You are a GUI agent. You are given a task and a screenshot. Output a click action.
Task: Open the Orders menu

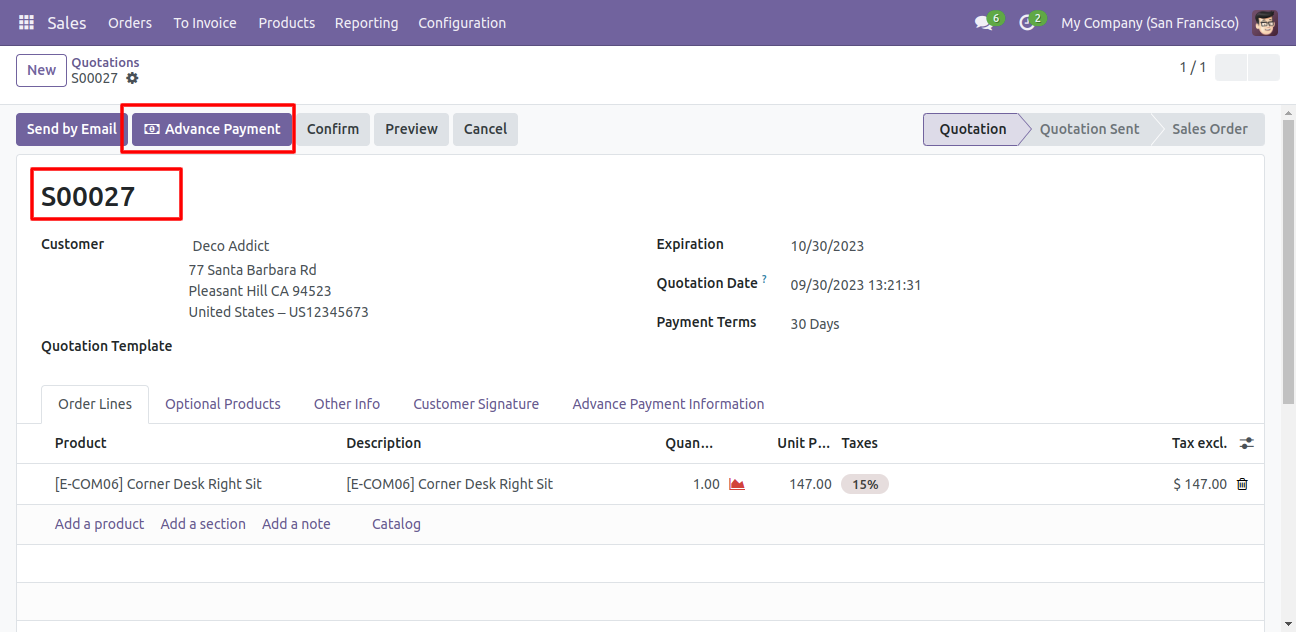click(130, 22)
